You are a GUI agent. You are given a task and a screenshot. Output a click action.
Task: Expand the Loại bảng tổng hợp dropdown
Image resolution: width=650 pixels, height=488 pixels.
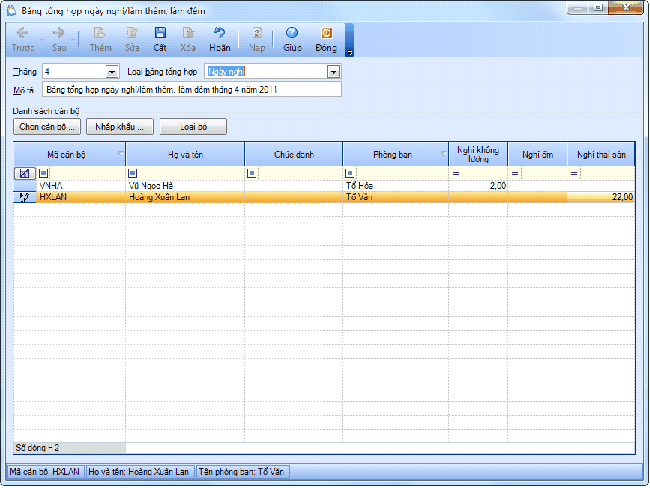[333, 72]
